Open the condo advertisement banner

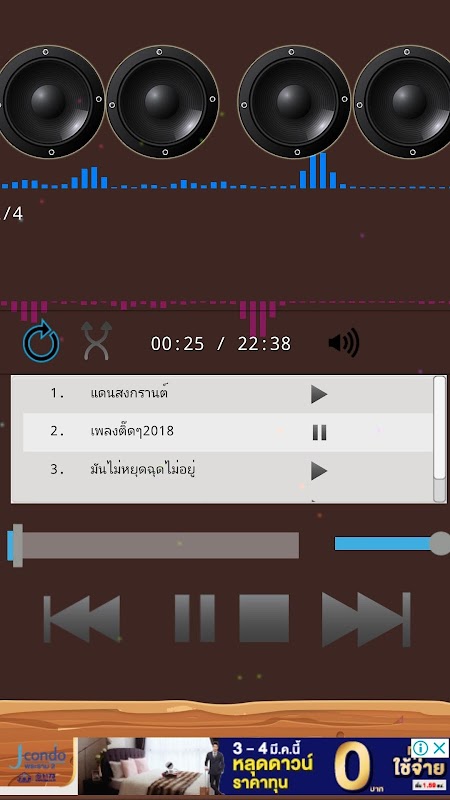(x=225, y=766)
